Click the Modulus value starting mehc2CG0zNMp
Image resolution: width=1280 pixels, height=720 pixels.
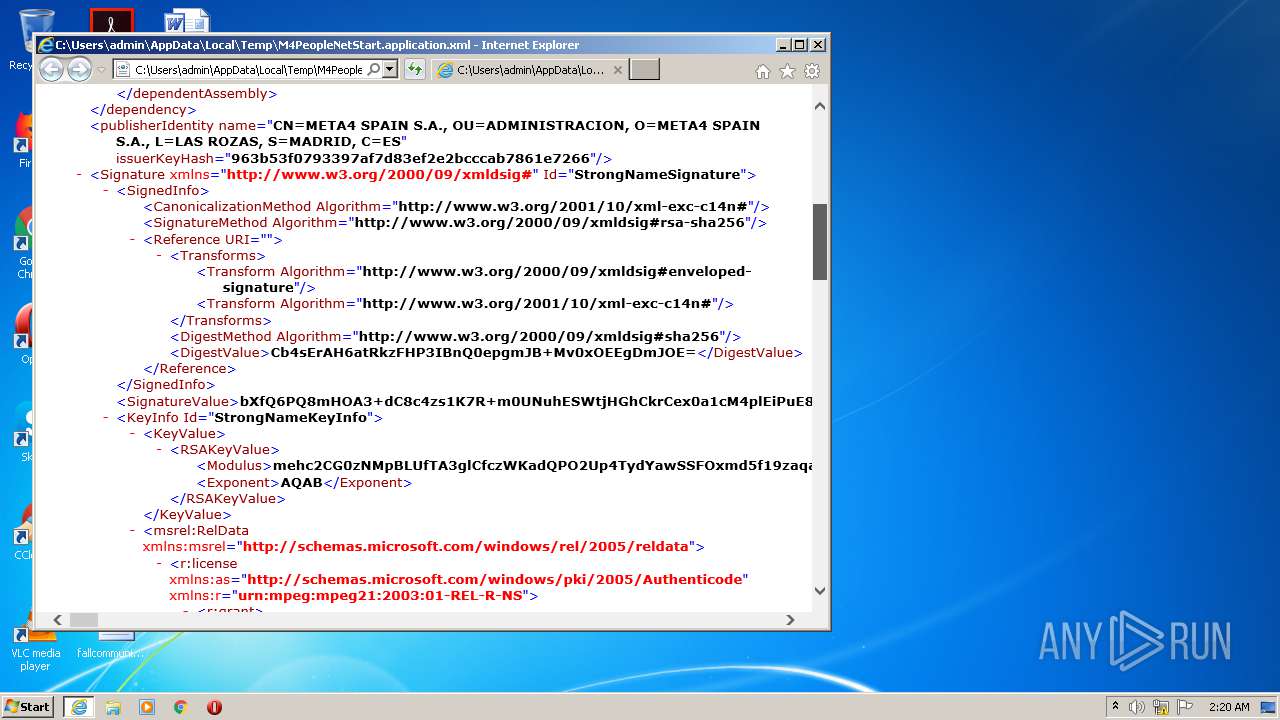click(543, 466)
